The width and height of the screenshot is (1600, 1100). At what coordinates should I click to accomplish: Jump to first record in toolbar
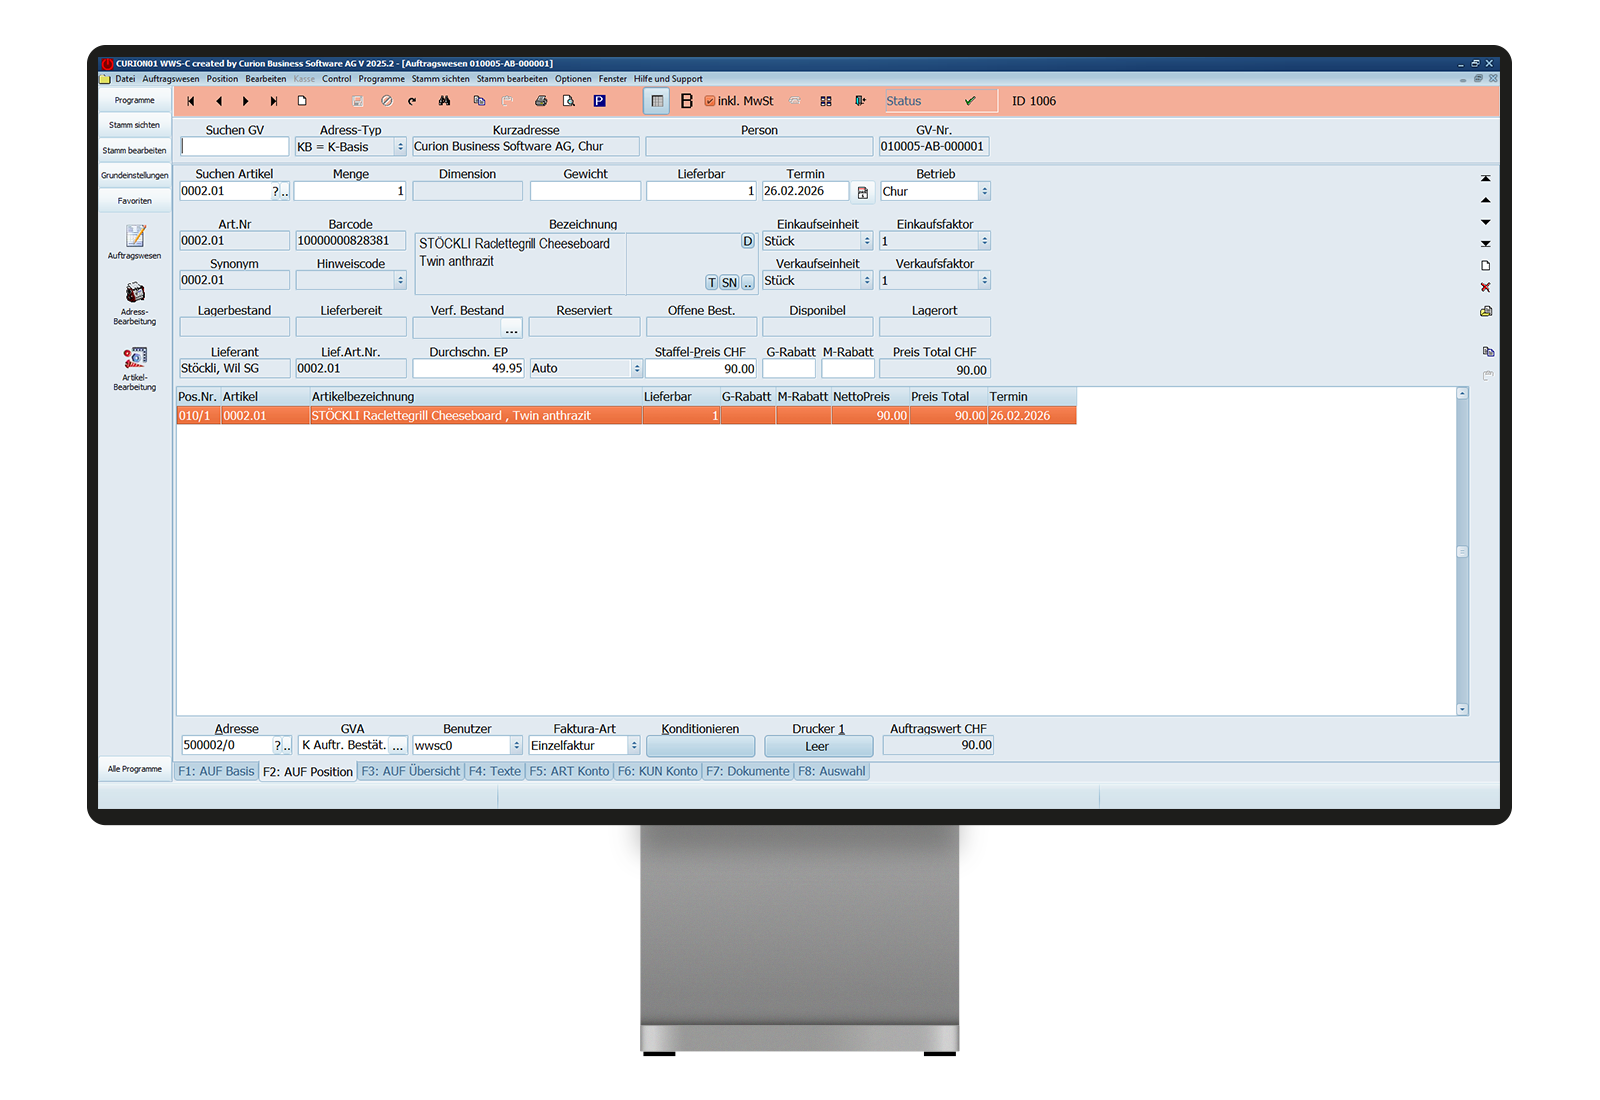[191, 101]
